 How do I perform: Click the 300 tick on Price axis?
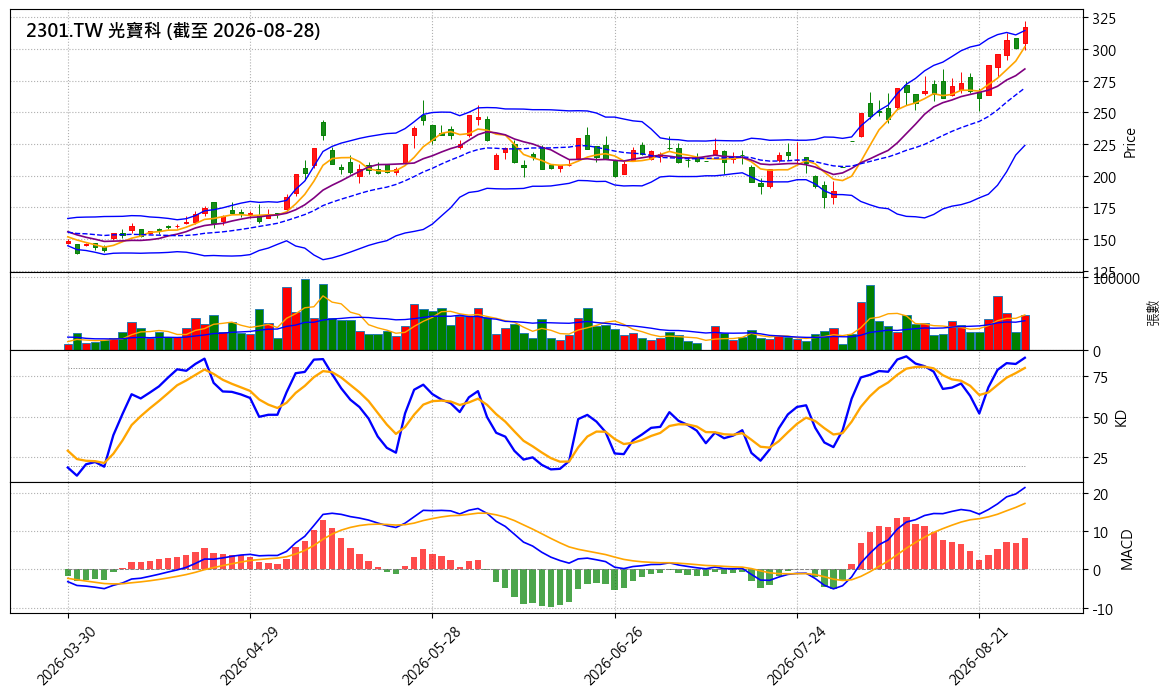click(x=1103, y=51)
